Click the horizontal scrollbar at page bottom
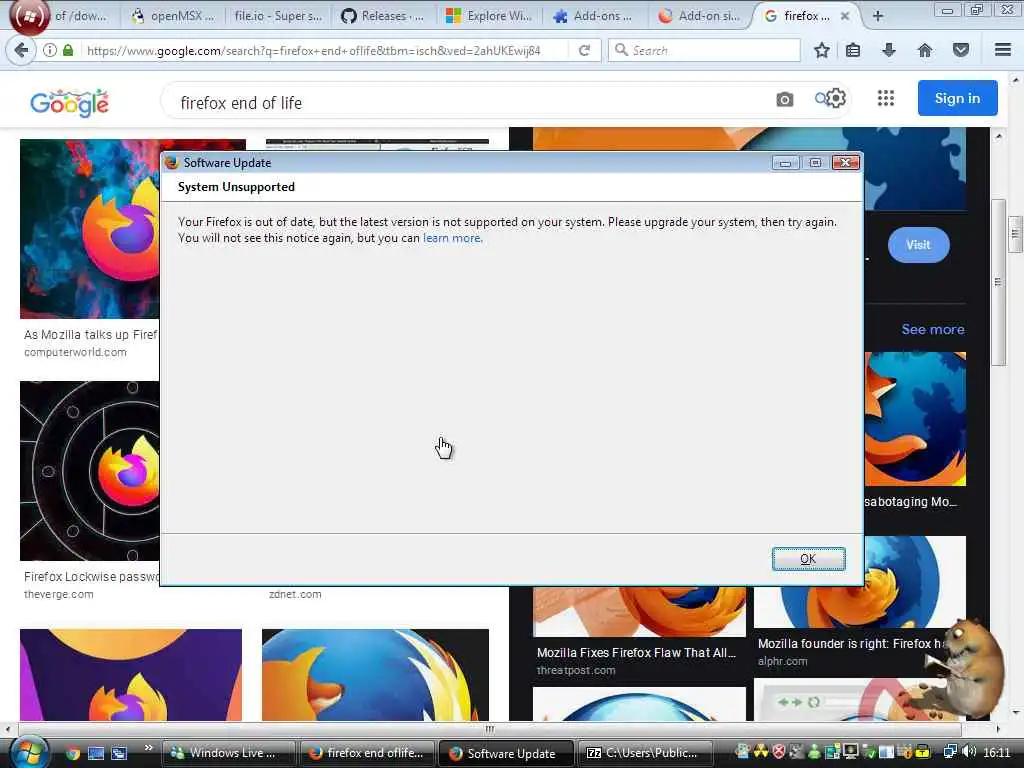This screenshot has width=1024, height=768. coord(490,729)
